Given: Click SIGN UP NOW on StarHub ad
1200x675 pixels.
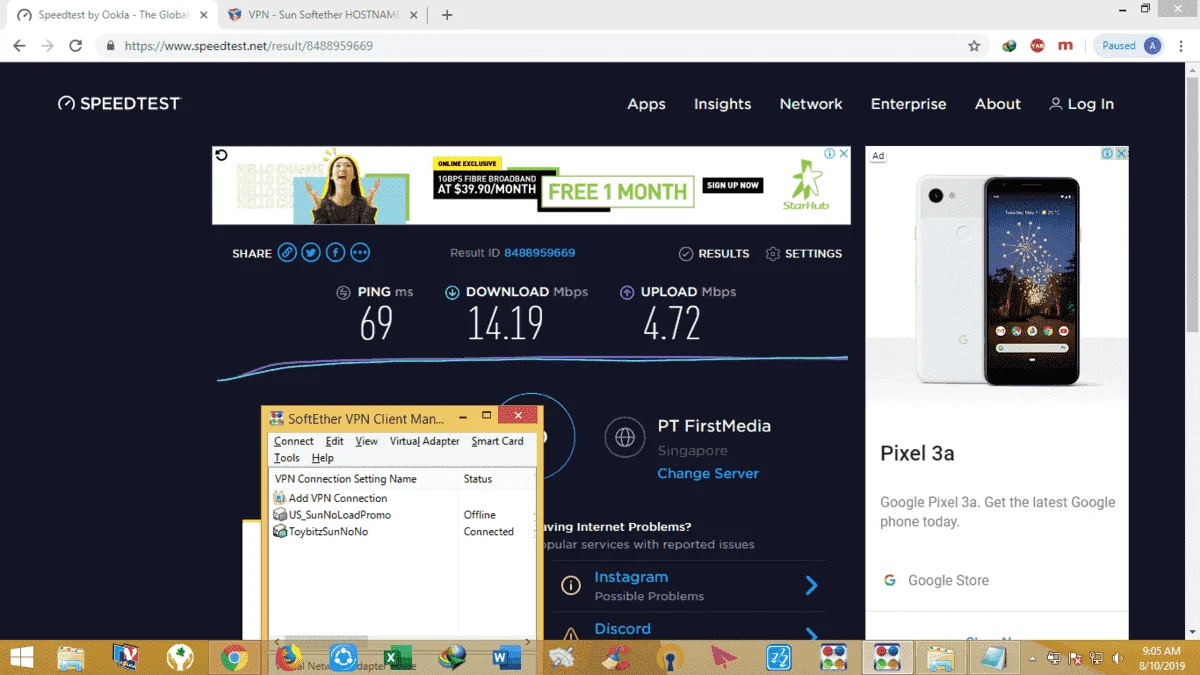Looking at the screenshot, I should 733,185.
